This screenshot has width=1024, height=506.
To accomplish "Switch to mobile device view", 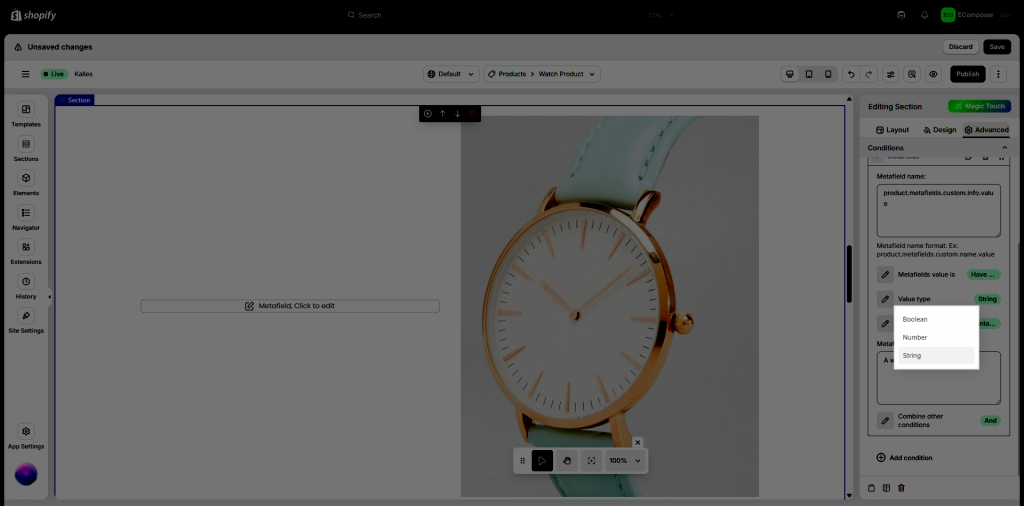I will (x=828, y=74).
